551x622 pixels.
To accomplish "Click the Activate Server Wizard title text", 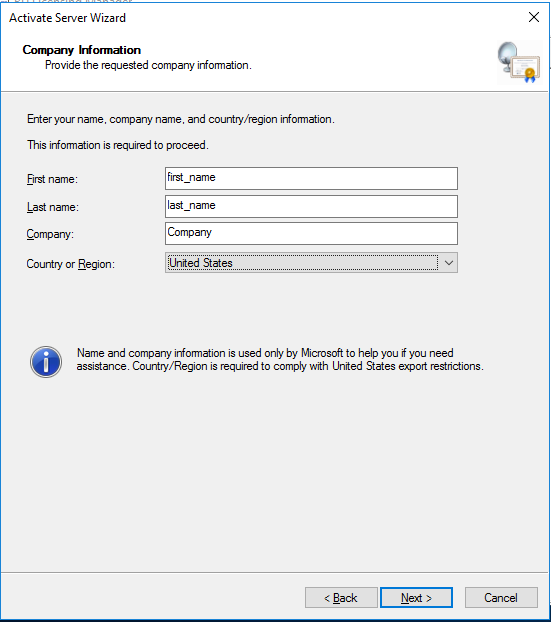I will coord(67,18).
